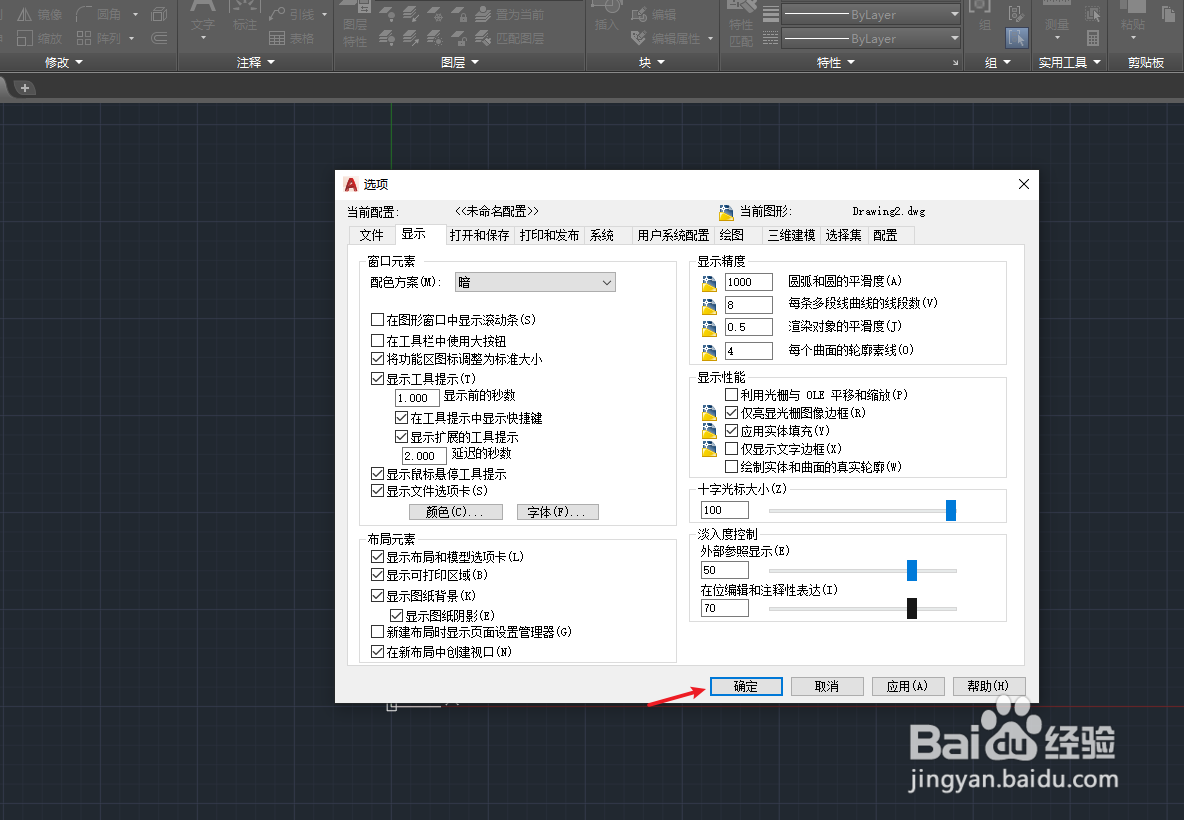Expand the 特性 ribbon panel

click(x=836, y=63)
